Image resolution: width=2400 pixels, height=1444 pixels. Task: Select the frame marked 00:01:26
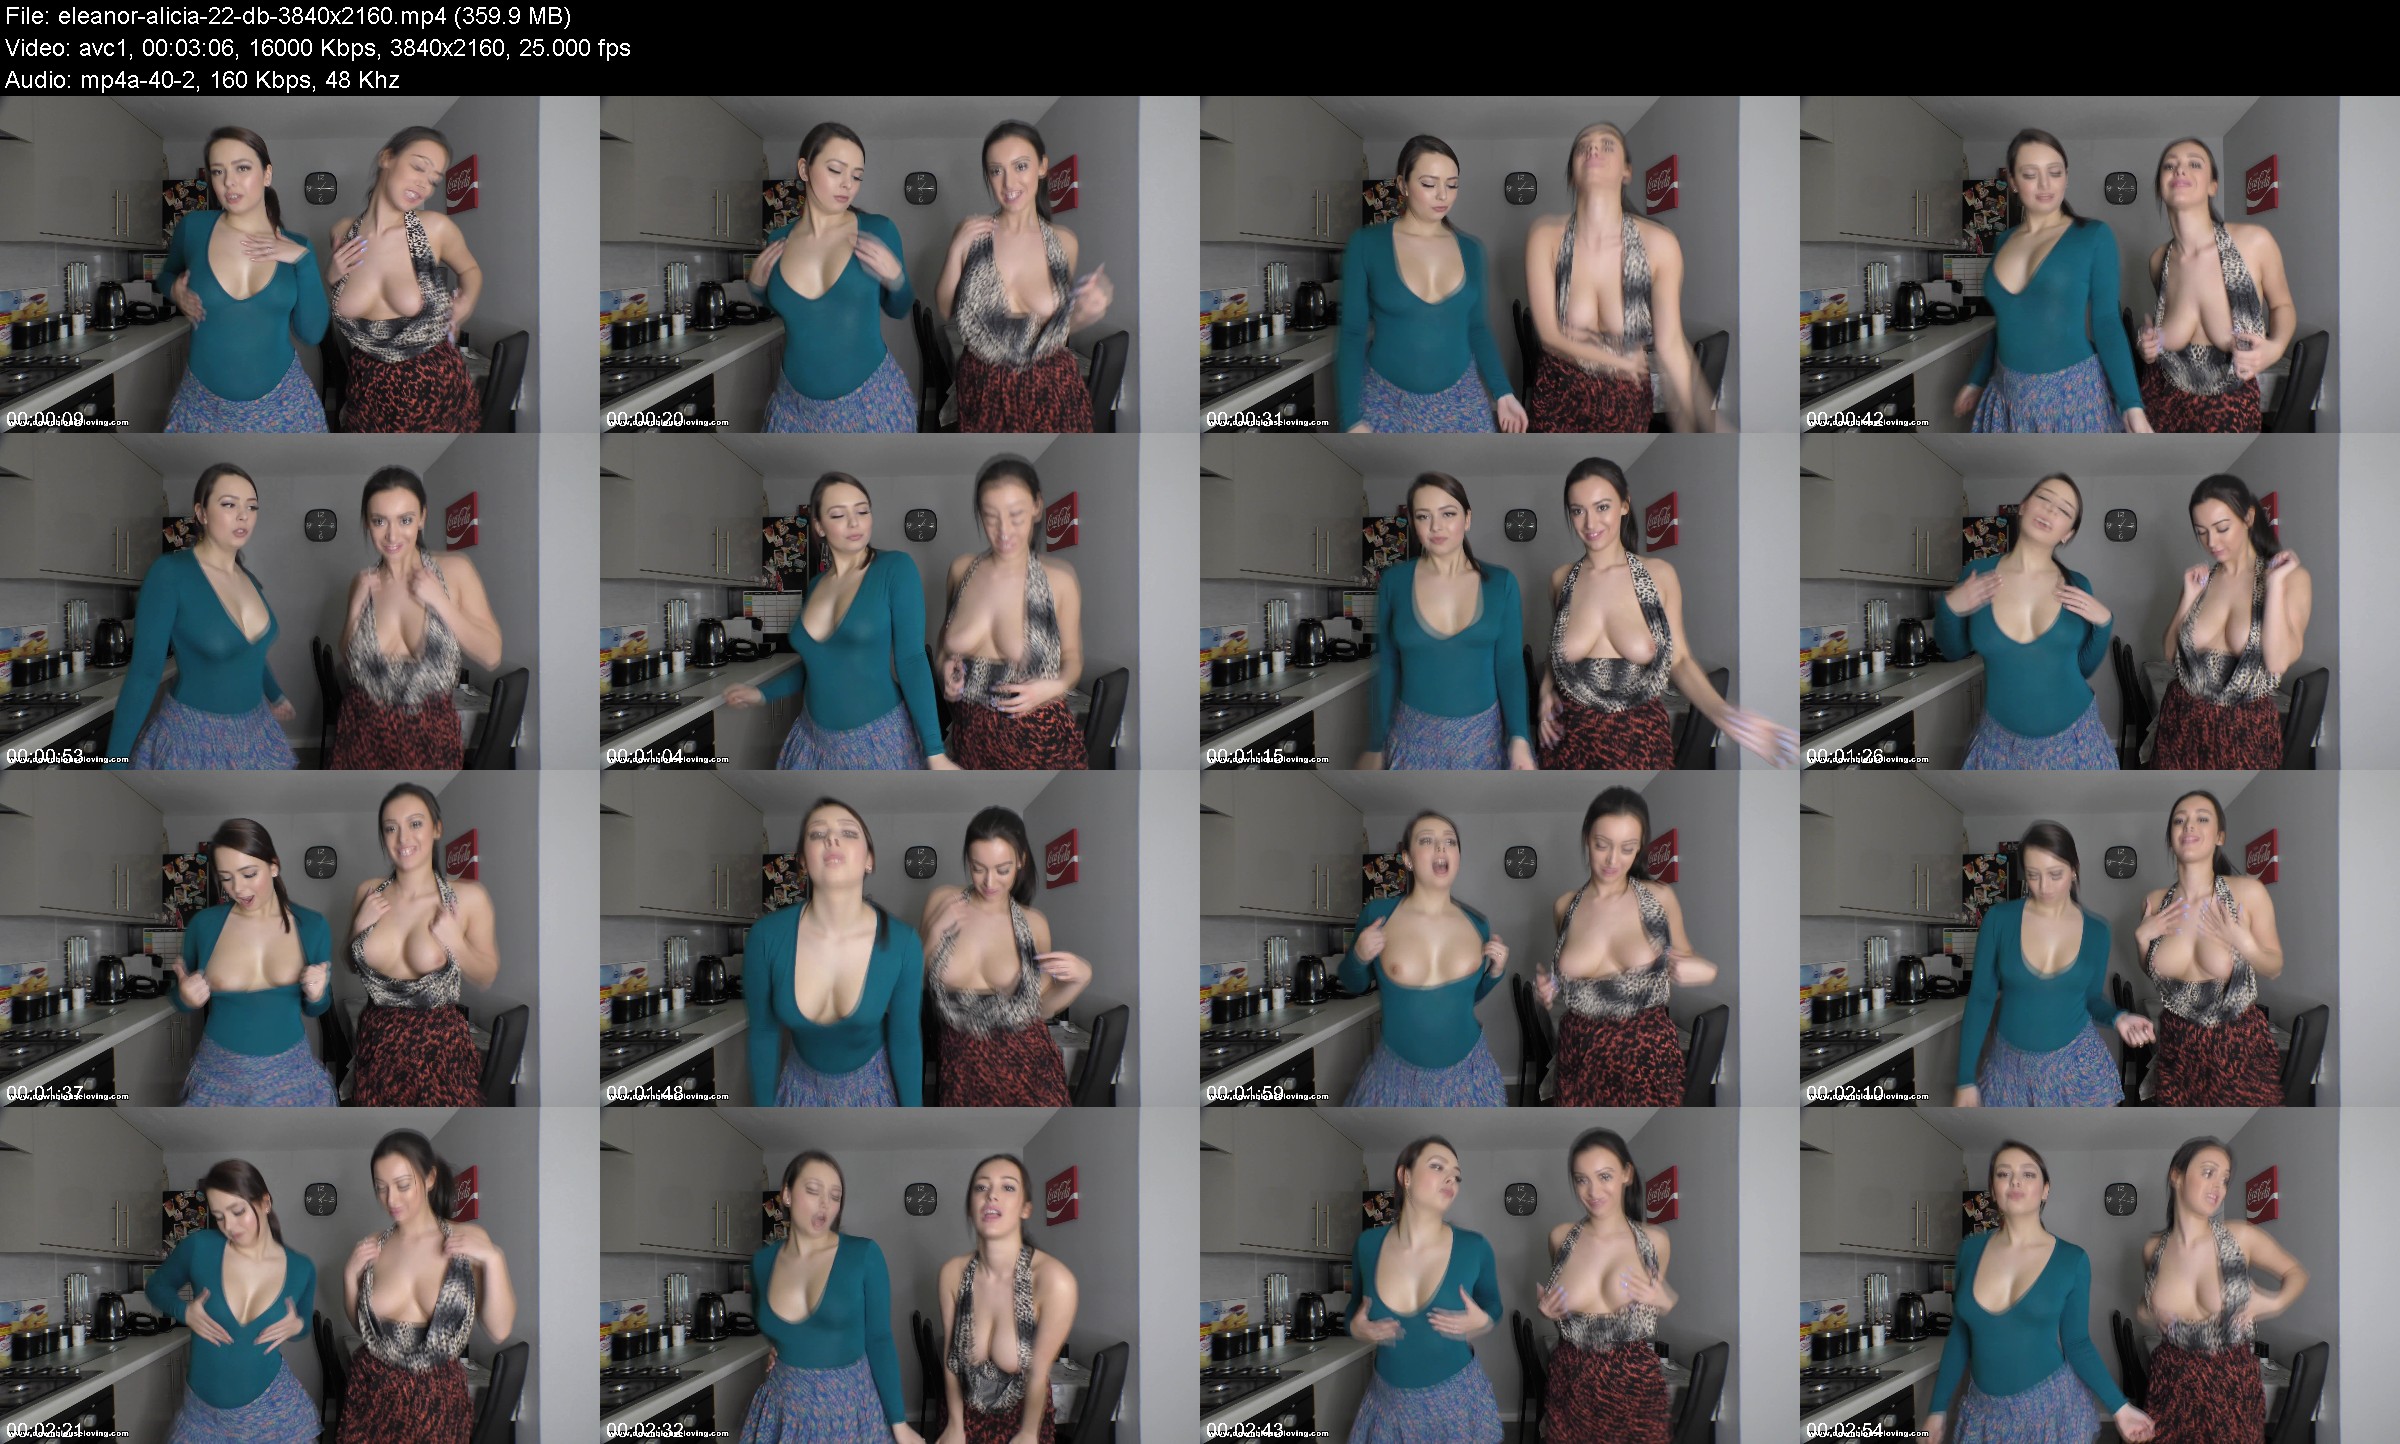[x=2100, y=601]
